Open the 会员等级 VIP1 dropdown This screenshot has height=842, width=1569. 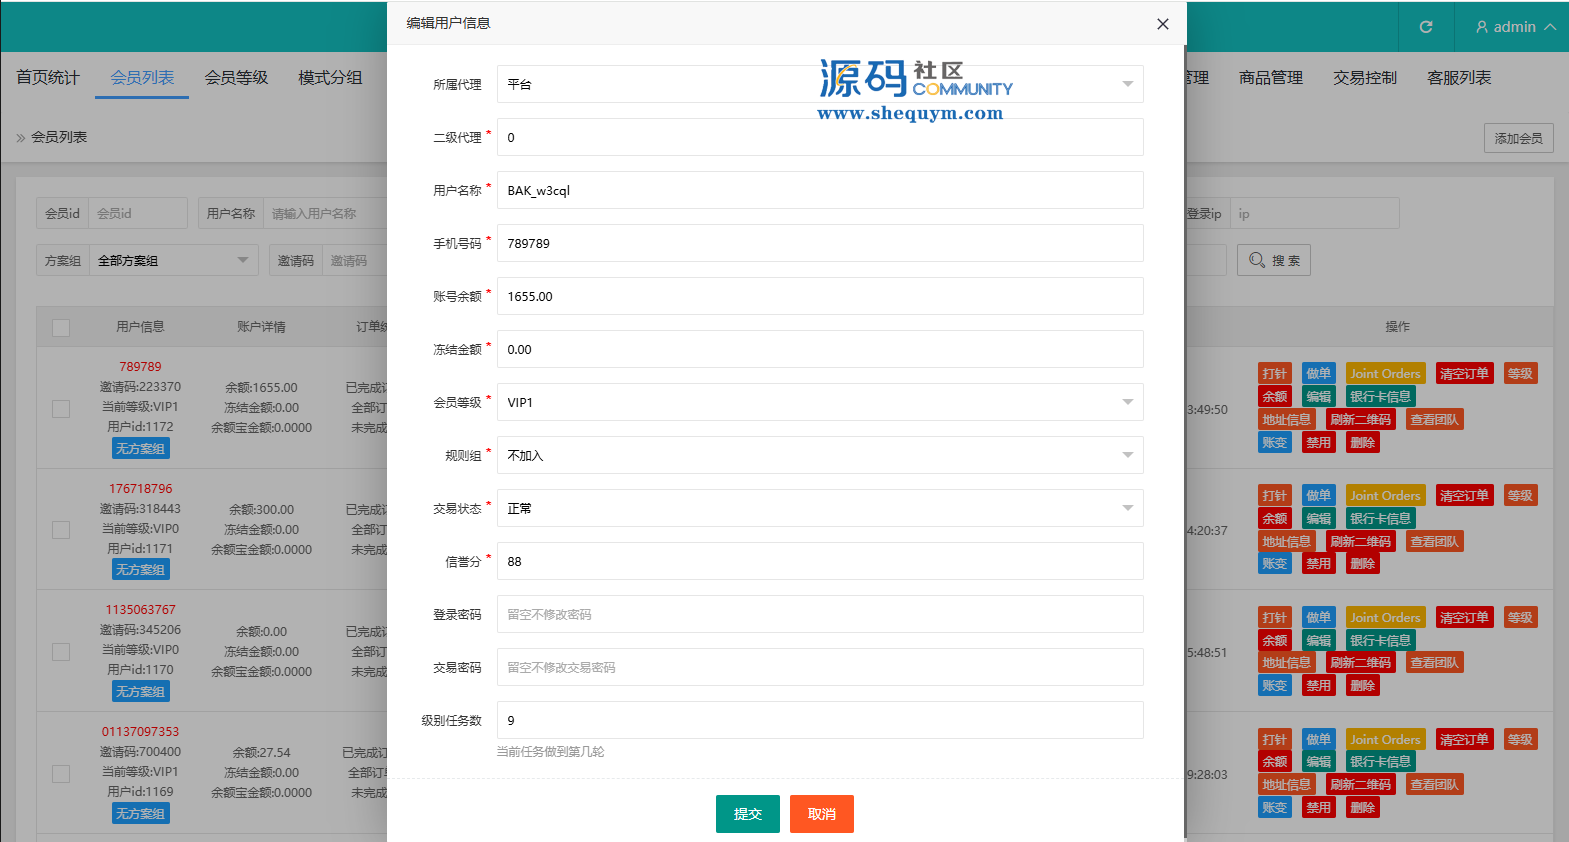tap(820, 402)
